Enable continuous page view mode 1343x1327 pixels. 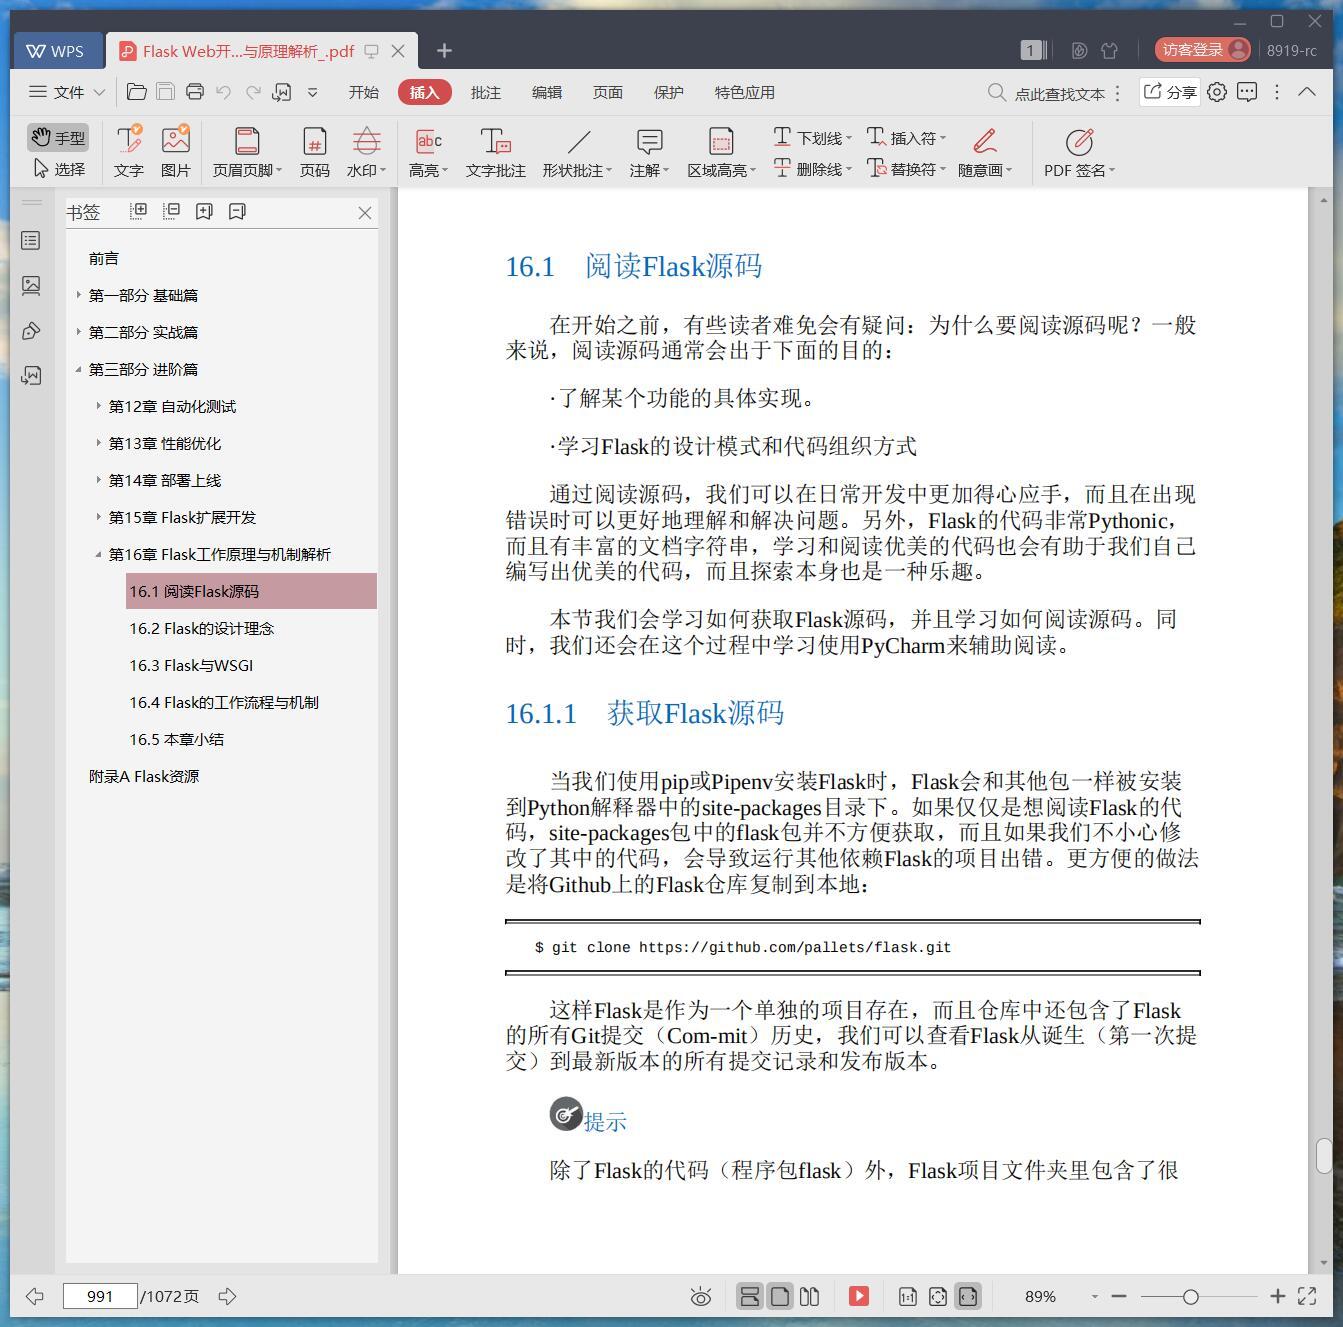(749, 1296)
